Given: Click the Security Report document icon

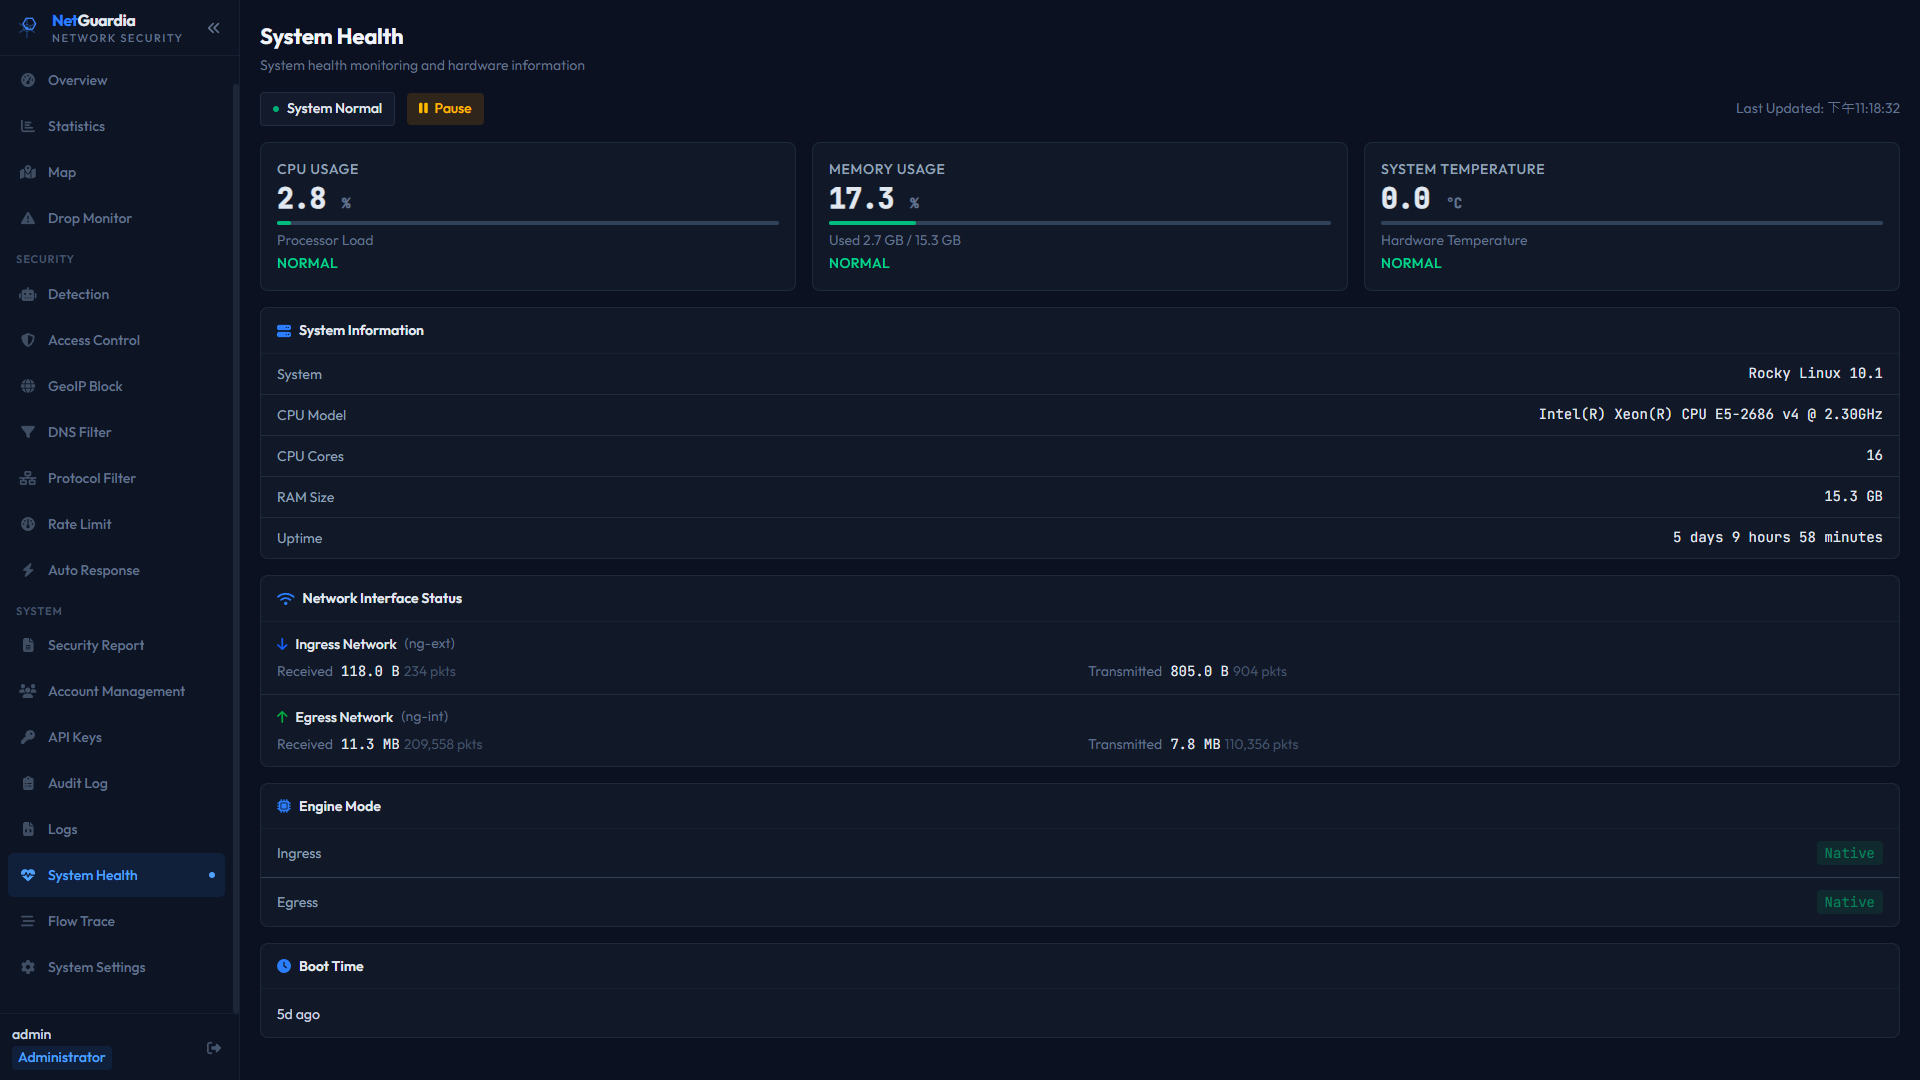Looking at the screenshot, I should [28, 645].
